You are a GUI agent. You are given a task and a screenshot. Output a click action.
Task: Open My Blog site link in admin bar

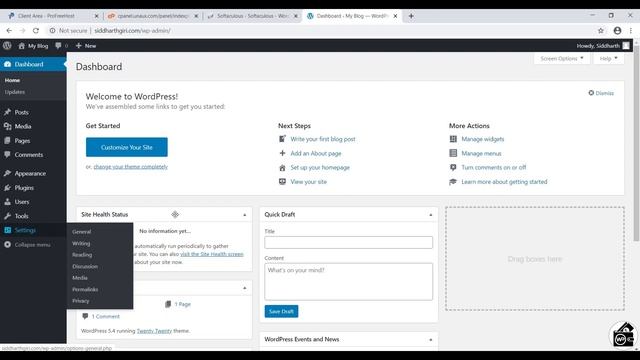33,46
